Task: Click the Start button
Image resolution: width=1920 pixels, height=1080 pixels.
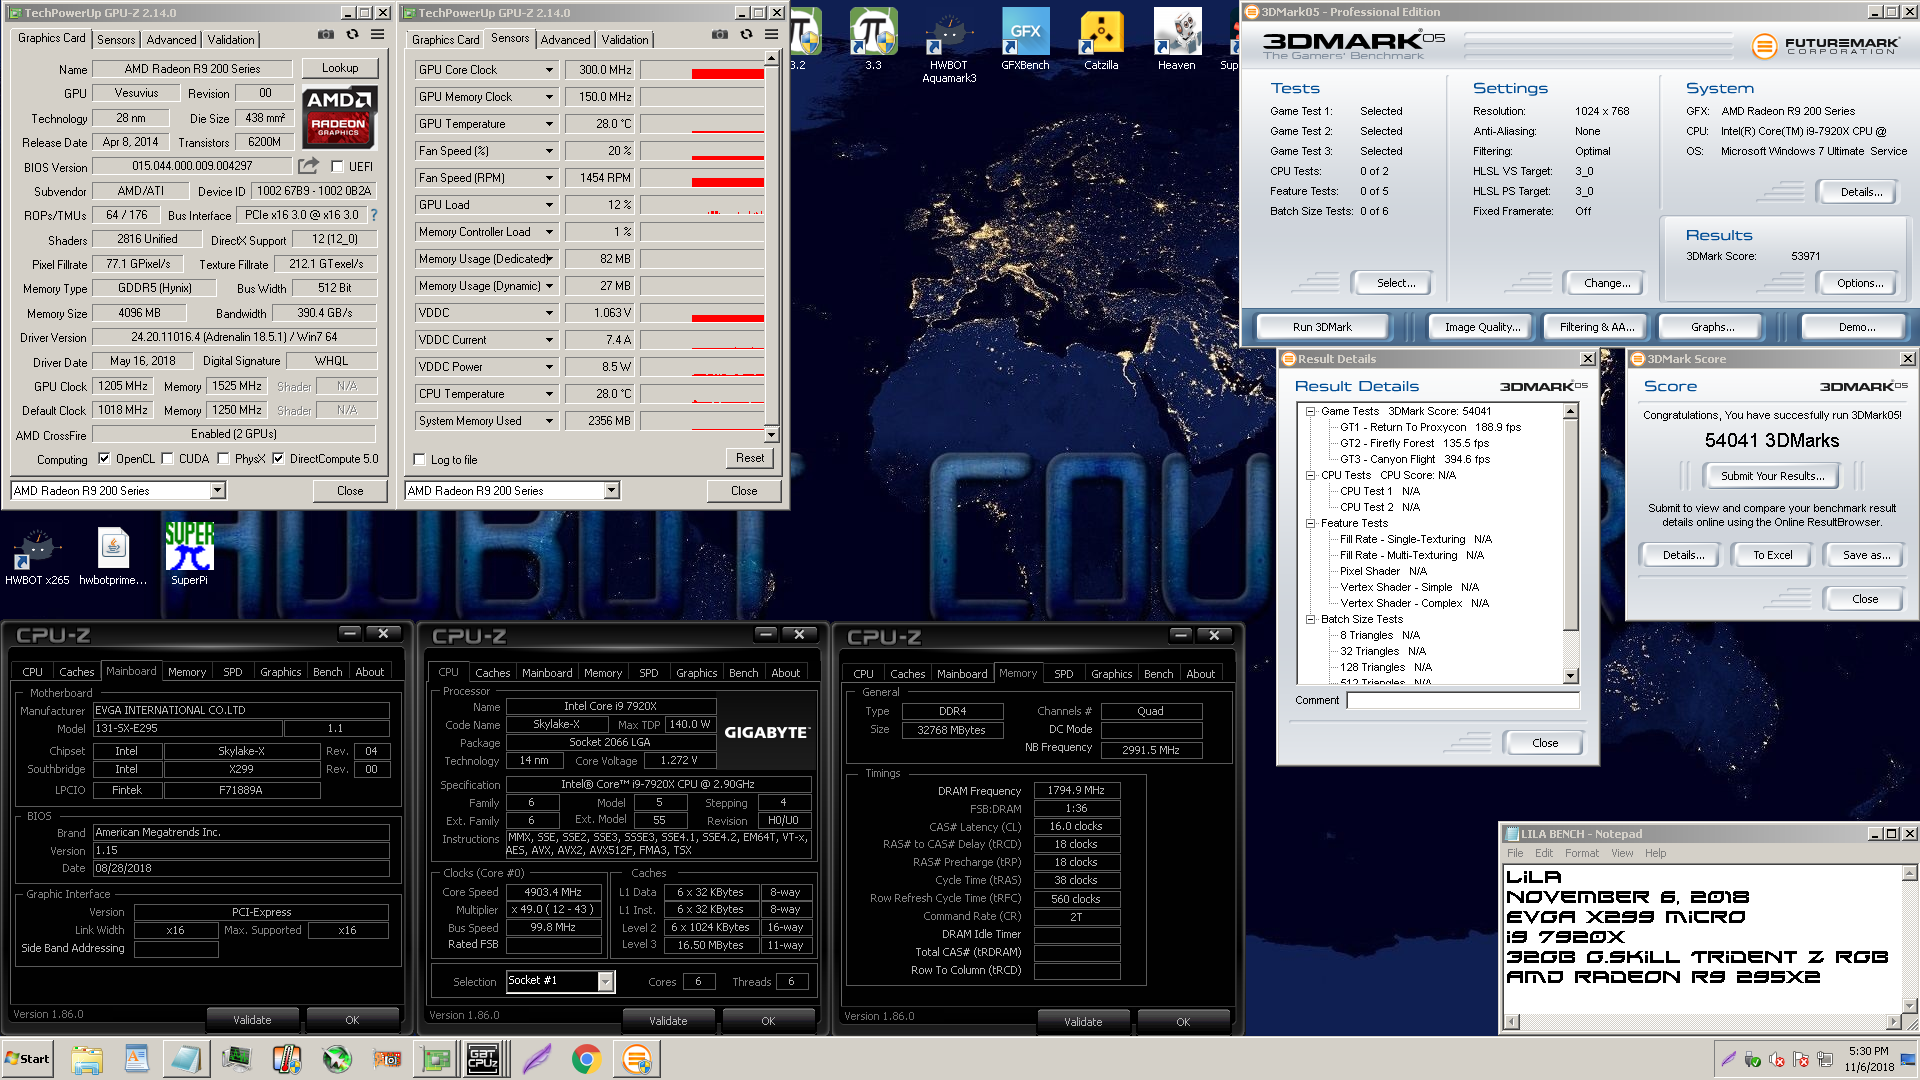Action: pos(28,1059)
